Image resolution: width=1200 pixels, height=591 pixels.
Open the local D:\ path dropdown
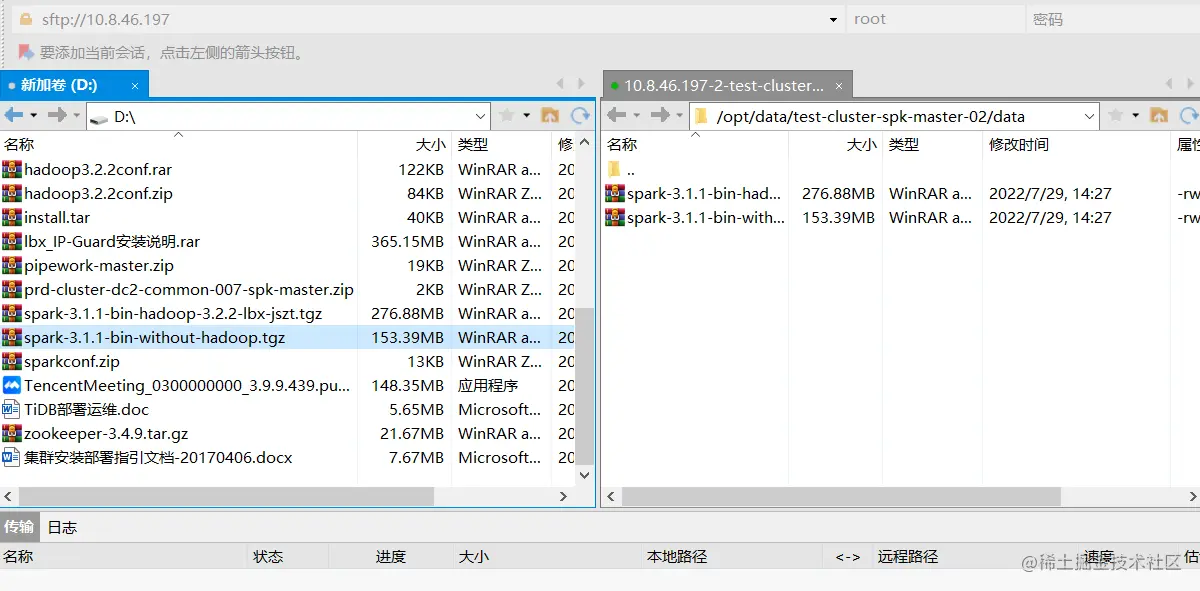point(480,117)
